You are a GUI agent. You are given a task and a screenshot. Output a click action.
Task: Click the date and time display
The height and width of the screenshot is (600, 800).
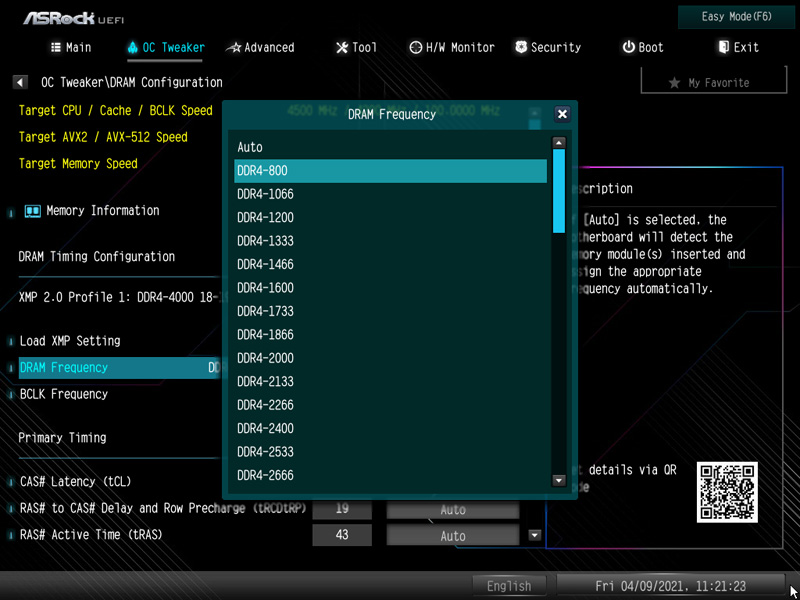click(x=670, y=586)
